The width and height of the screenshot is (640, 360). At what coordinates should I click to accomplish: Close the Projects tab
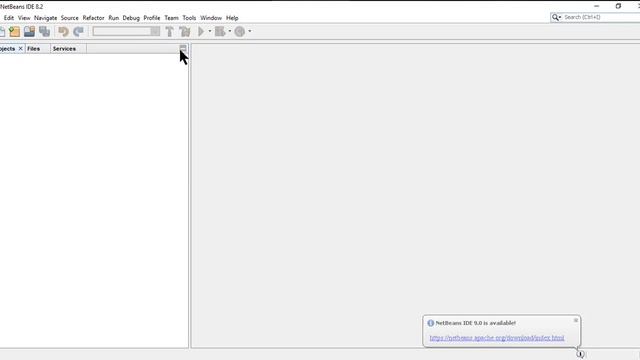click(20, 49)
